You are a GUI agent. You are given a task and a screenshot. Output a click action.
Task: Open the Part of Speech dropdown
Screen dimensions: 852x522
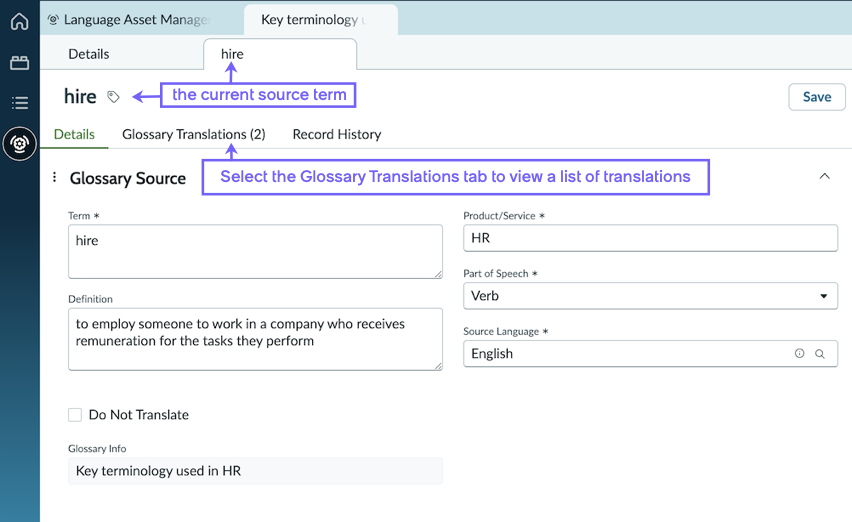click(x=650, y=296)
